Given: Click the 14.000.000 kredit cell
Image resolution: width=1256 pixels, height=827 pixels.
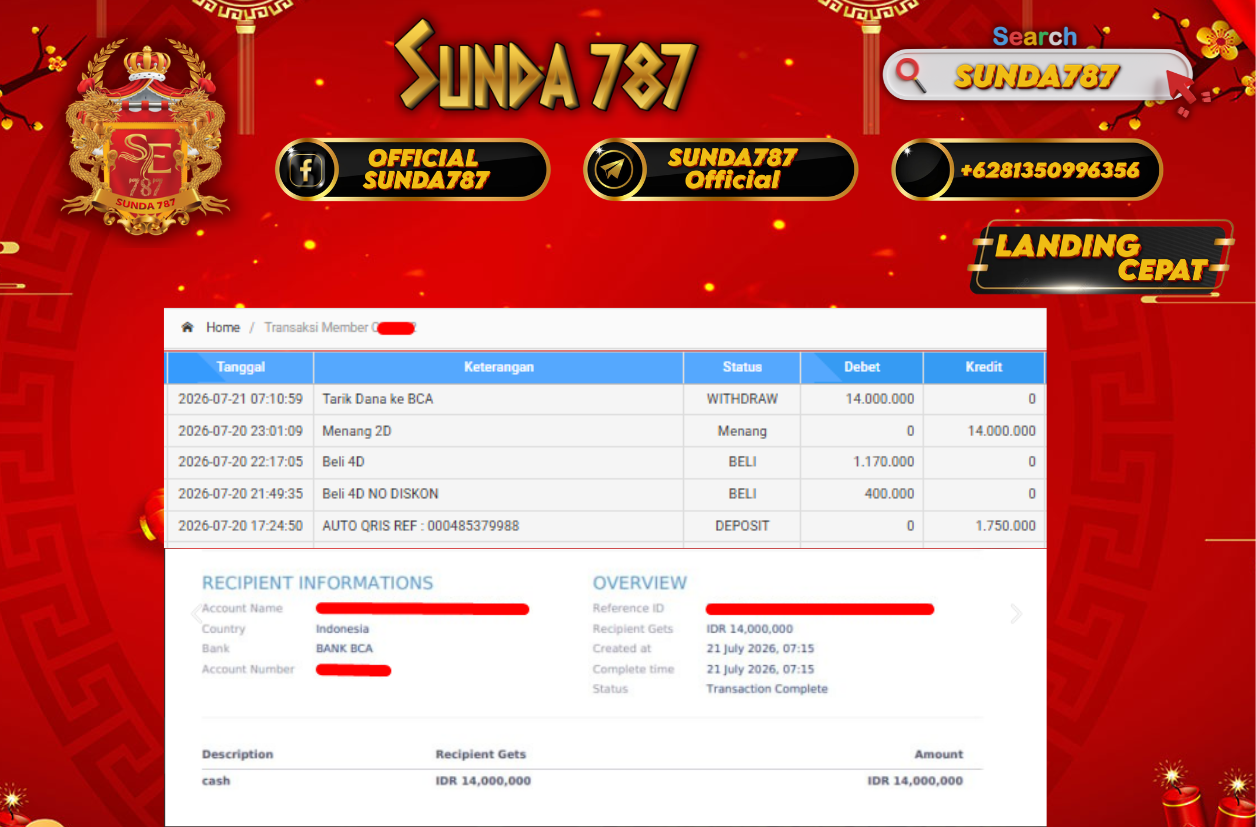Looking at the screenshot, I should pyautogui.click(x=984, y=431).
